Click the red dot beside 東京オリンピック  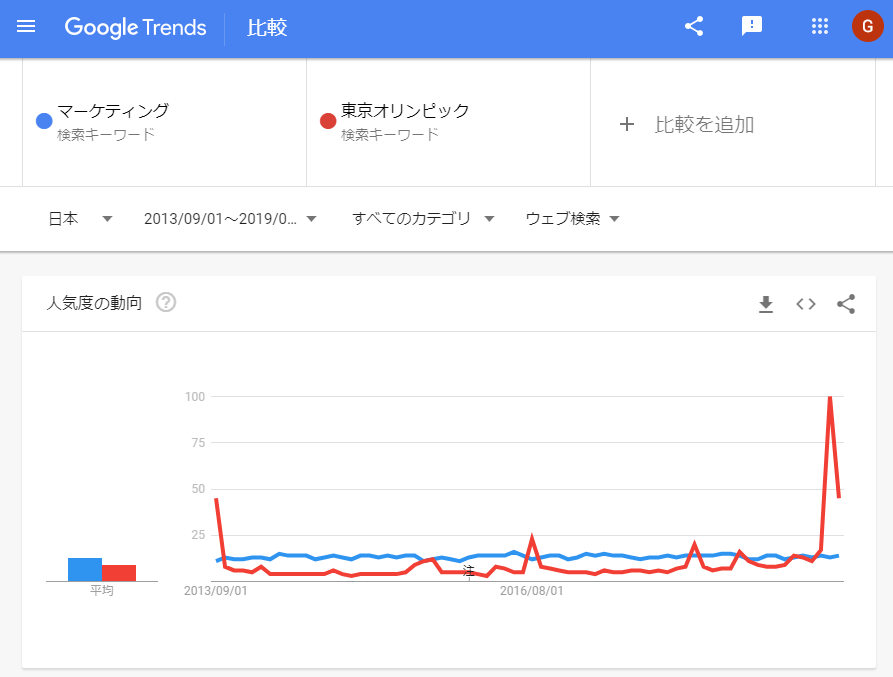coord(327,122)
